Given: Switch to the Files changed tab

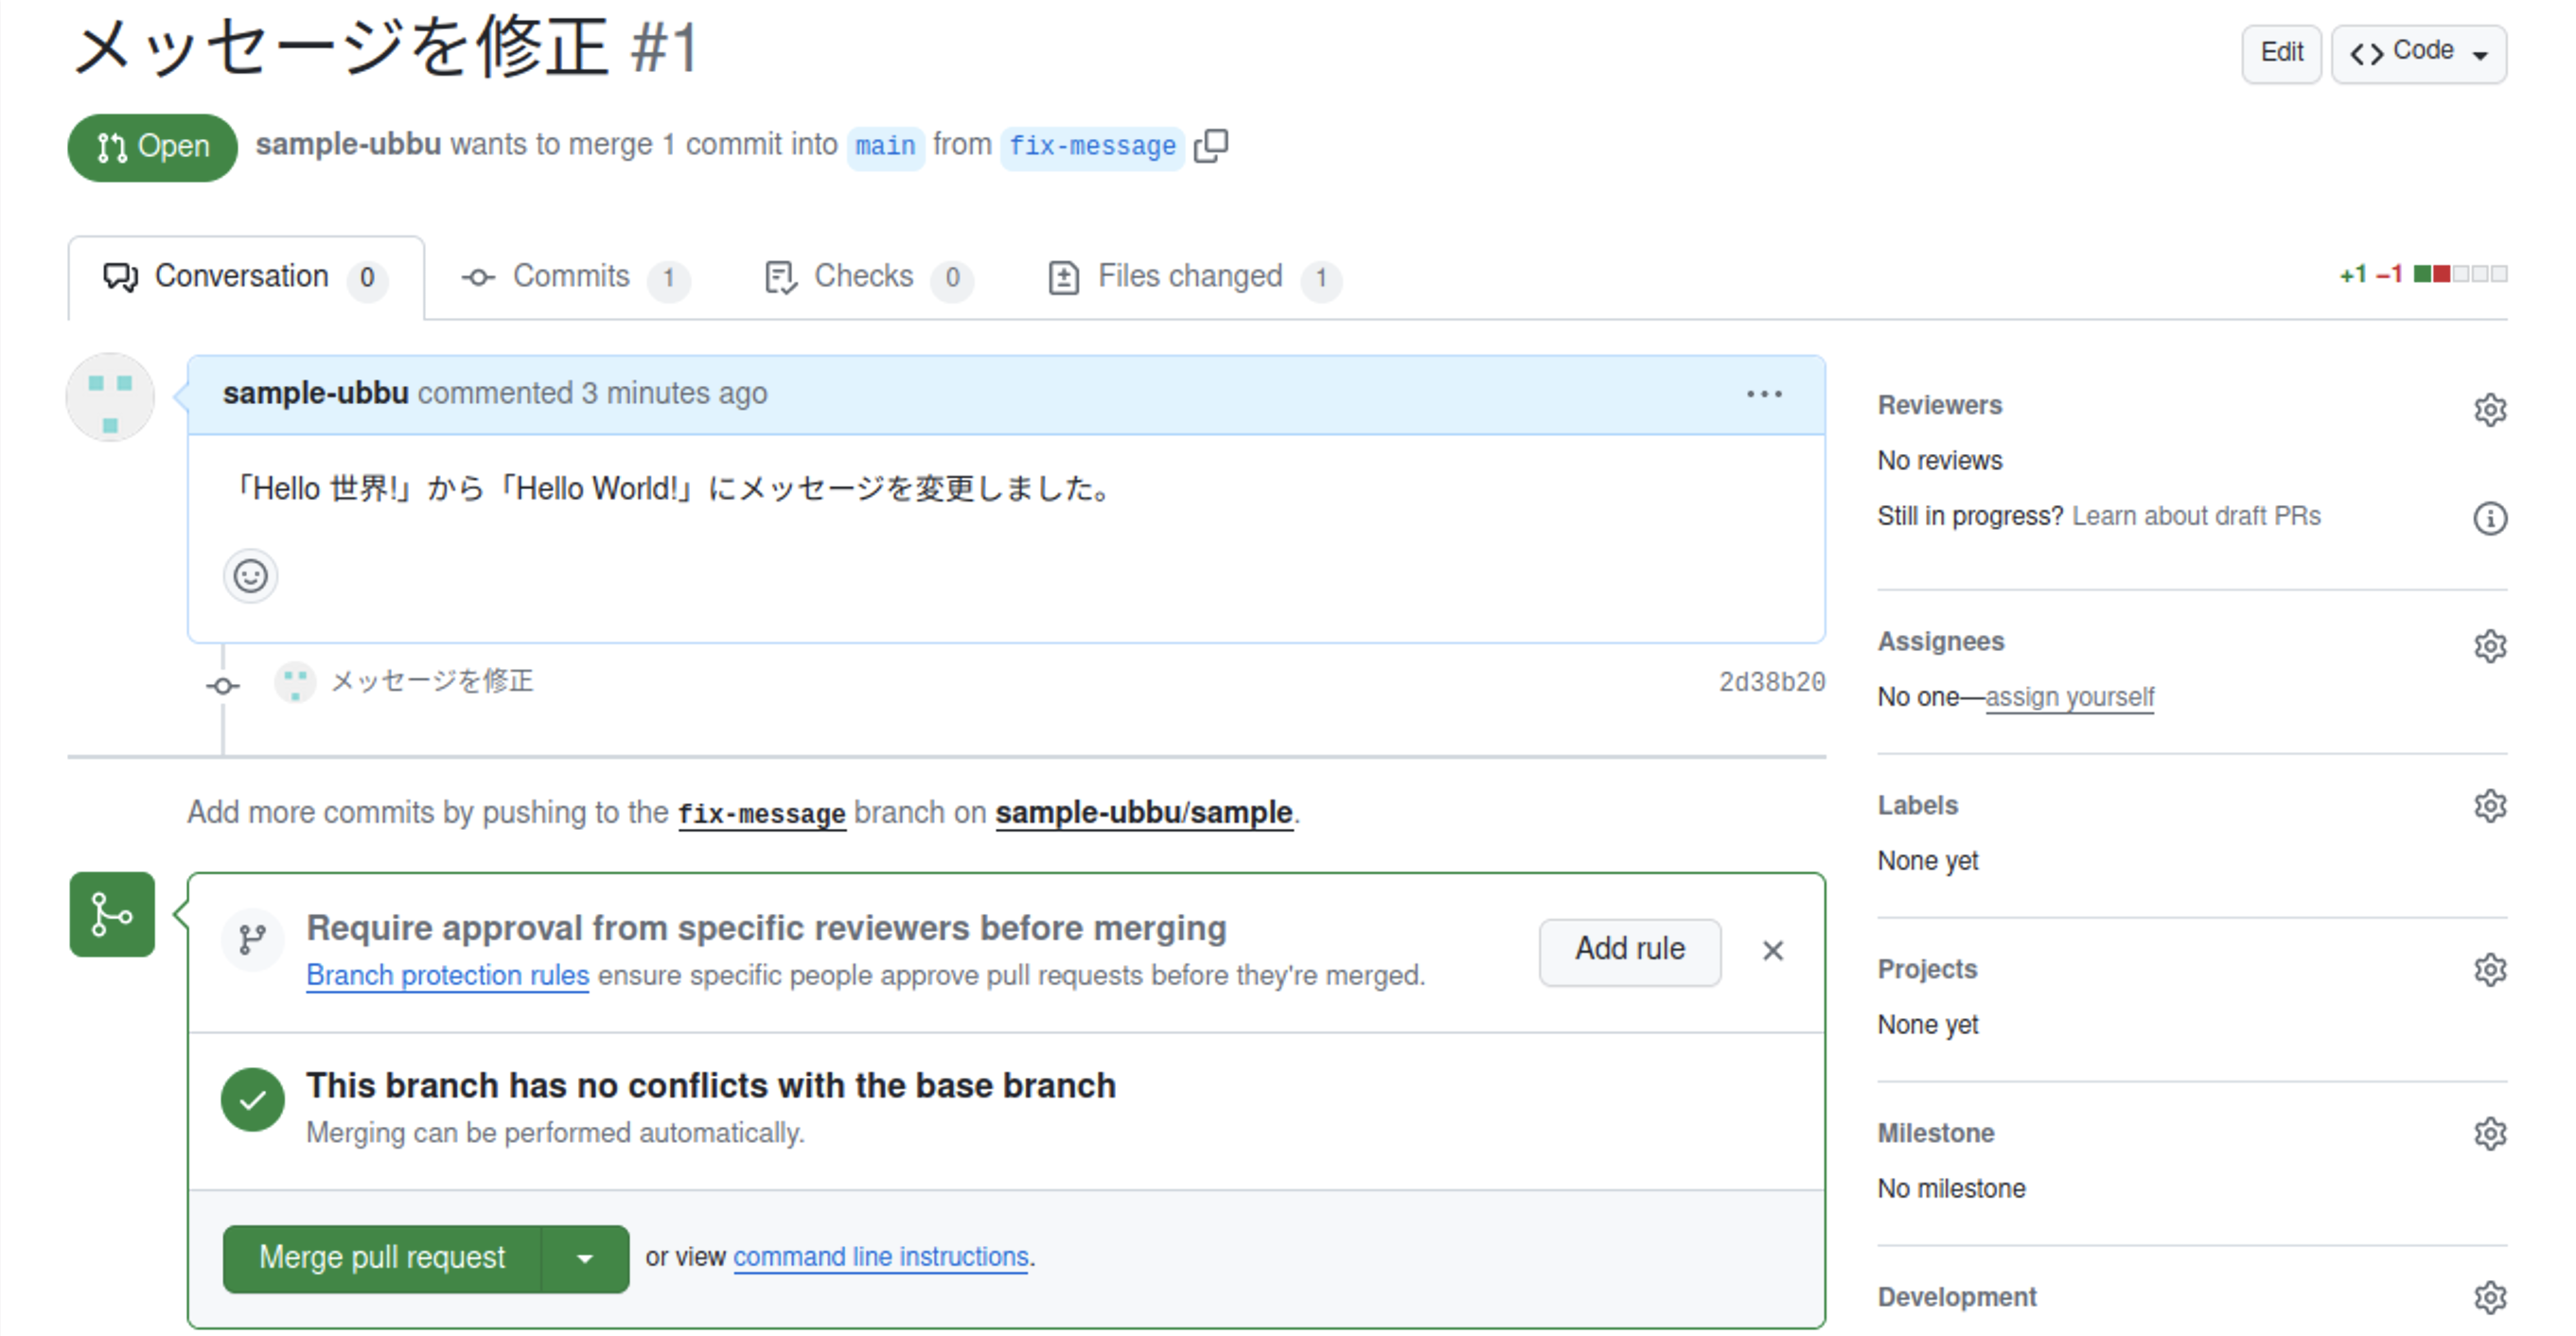Looking at the screenshot, I should pos(1191,276).
